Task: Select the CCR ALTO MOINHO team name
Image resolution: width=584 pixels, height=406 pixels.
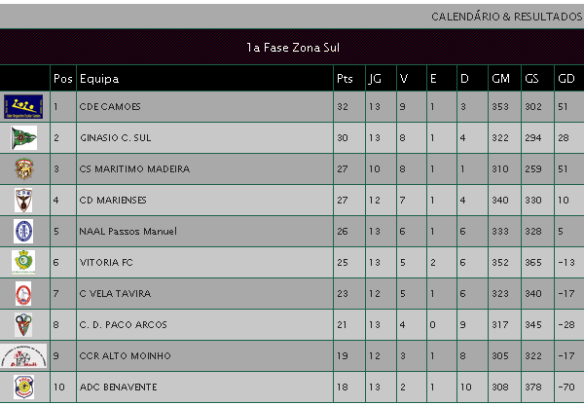Action: tap(125, 356)
